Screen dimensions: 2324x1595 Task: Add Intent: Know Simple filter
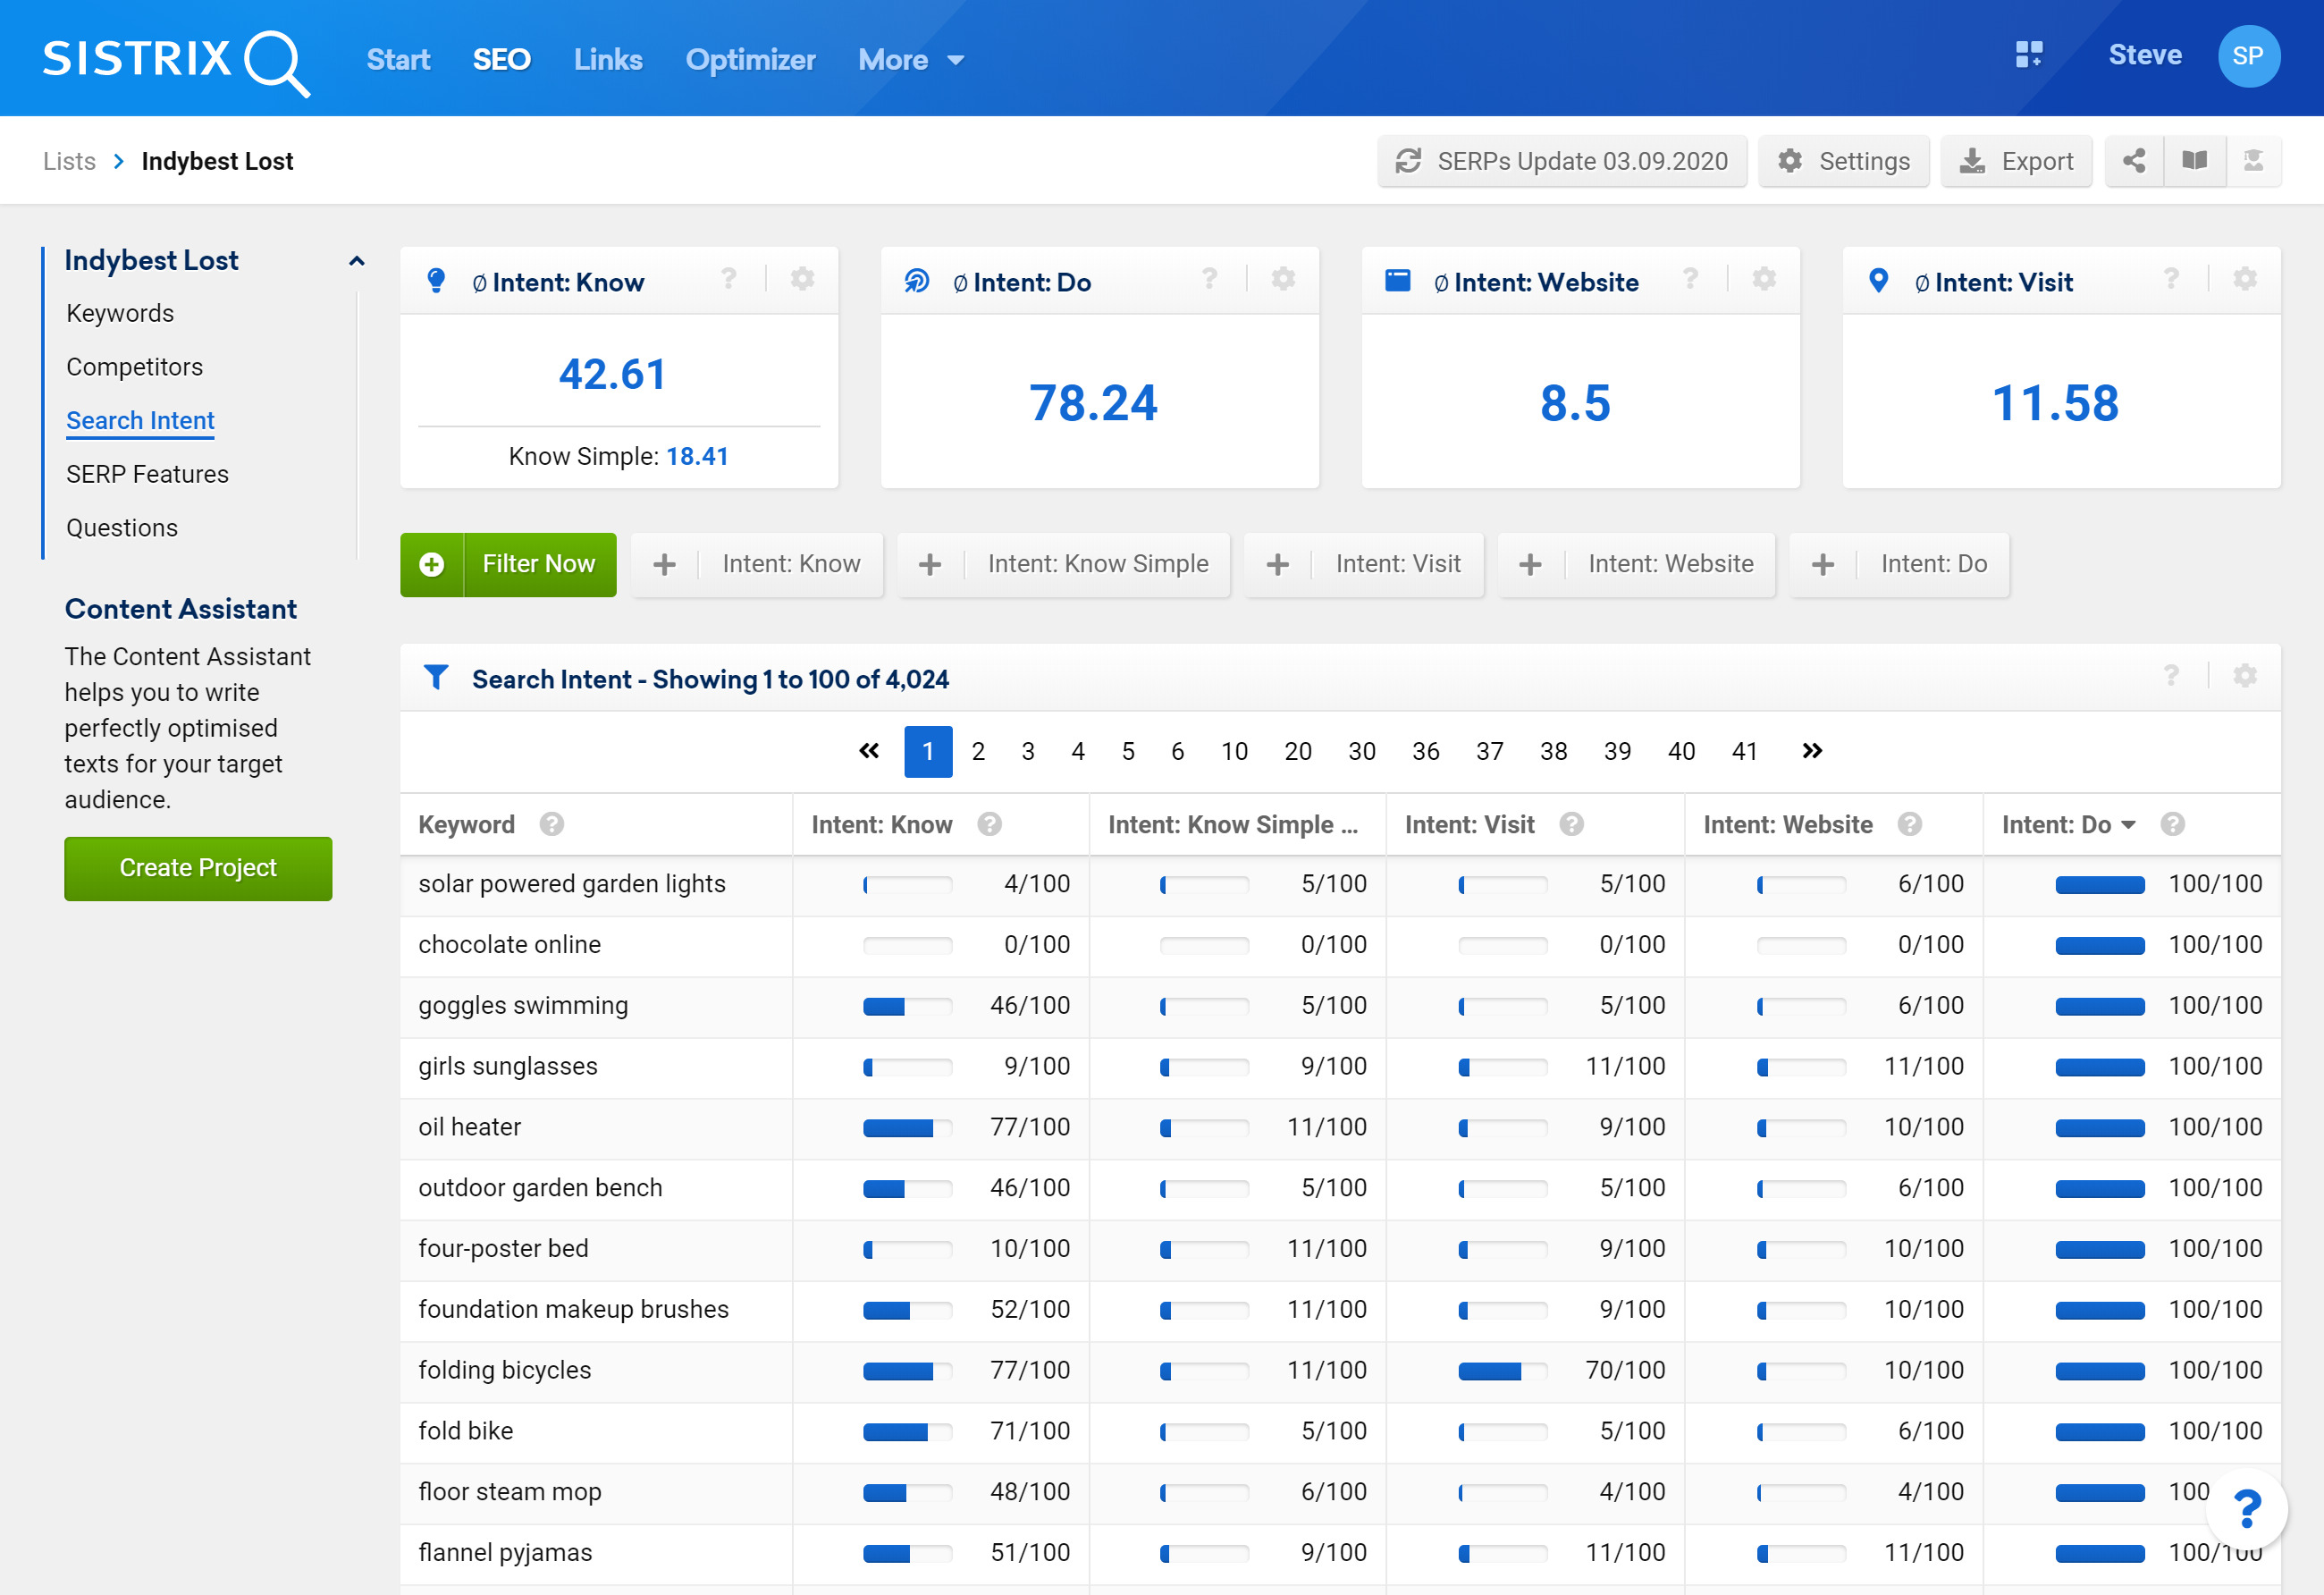1063,565
